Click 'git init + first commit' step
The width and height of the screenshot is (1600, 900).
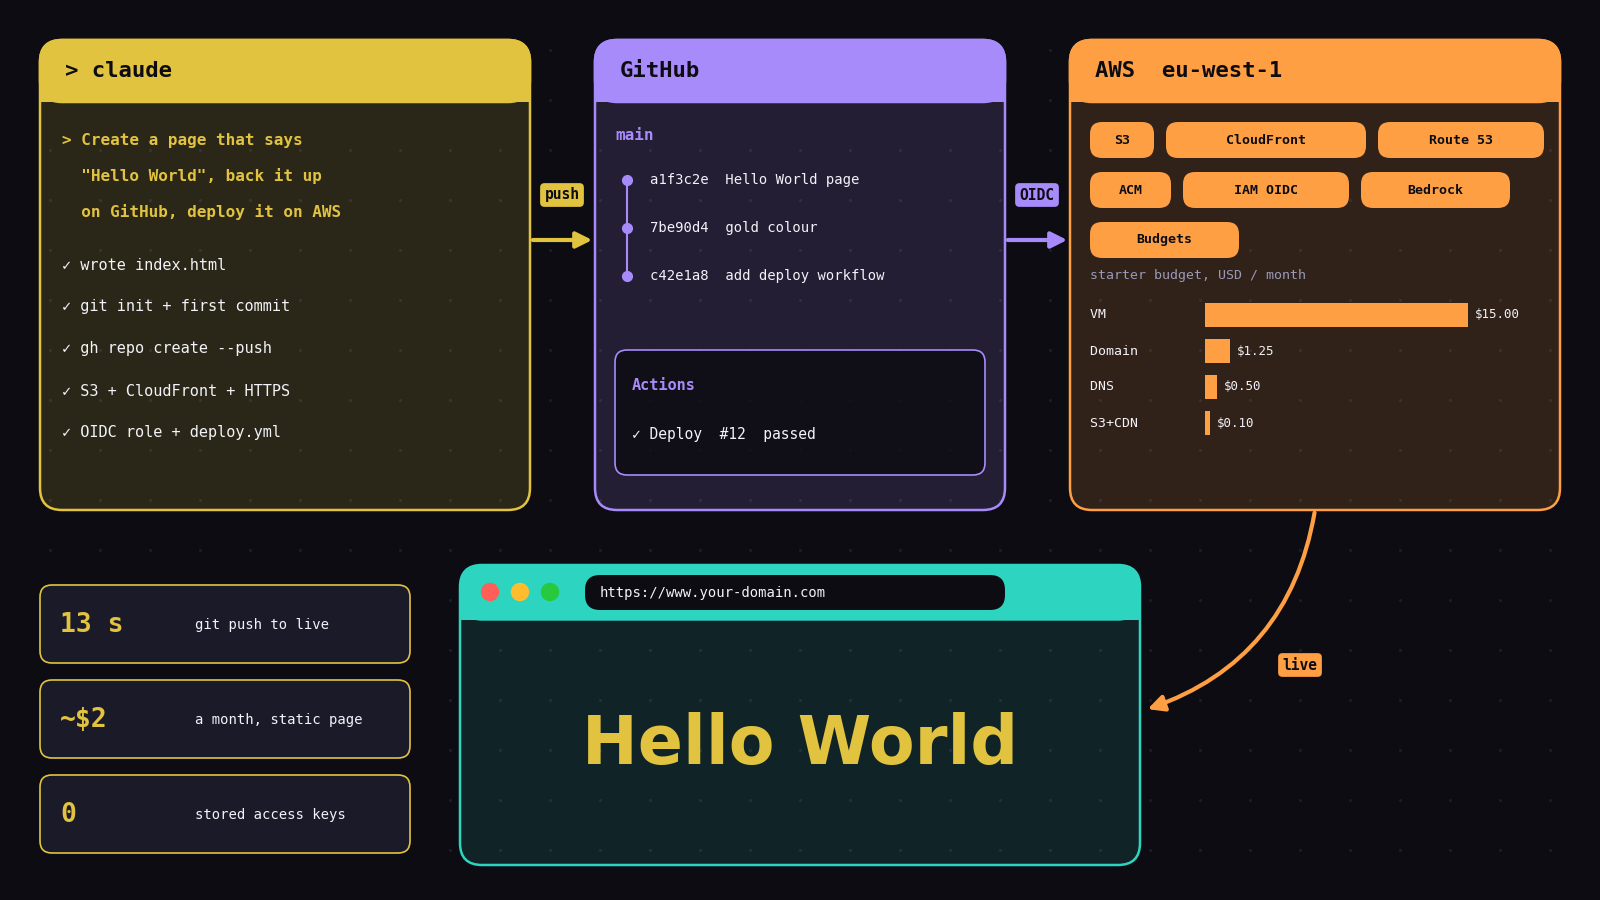176,306
